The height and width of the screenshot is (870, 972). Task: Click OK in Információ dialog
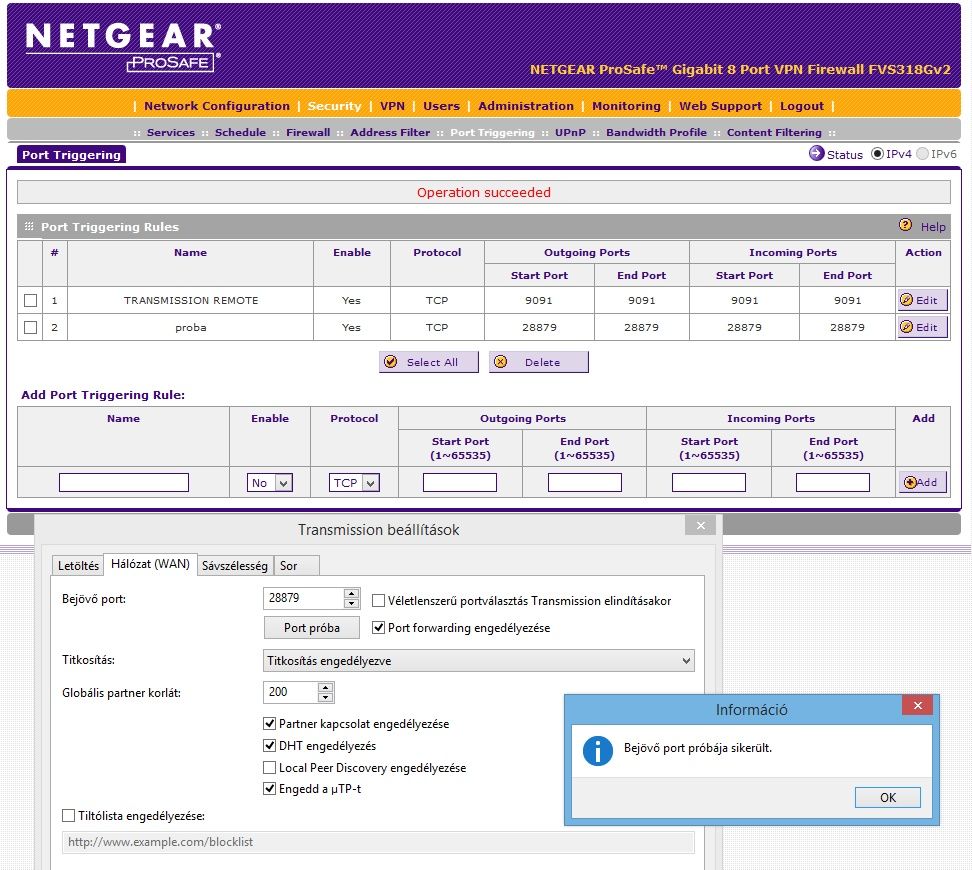click(x=887, y=797)
